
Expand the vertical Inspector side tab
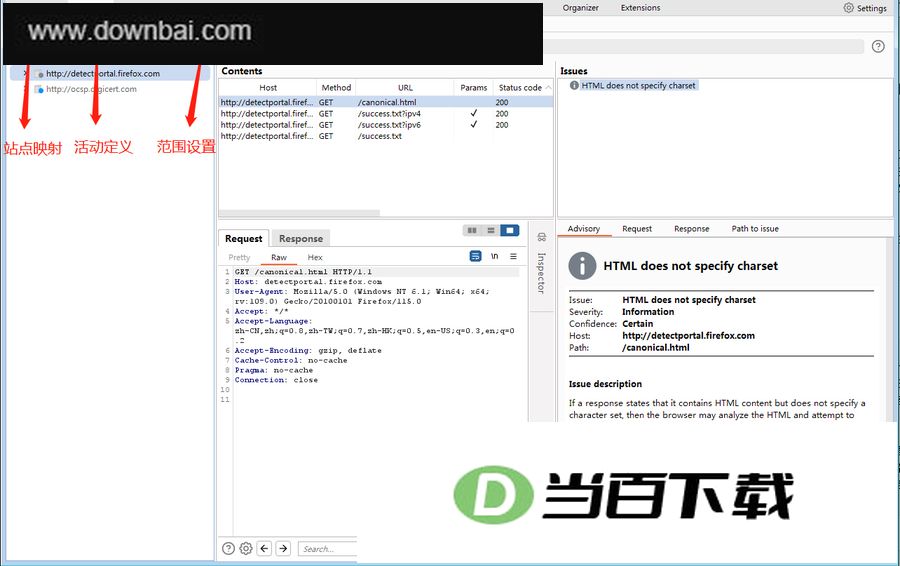pos(541,273)
